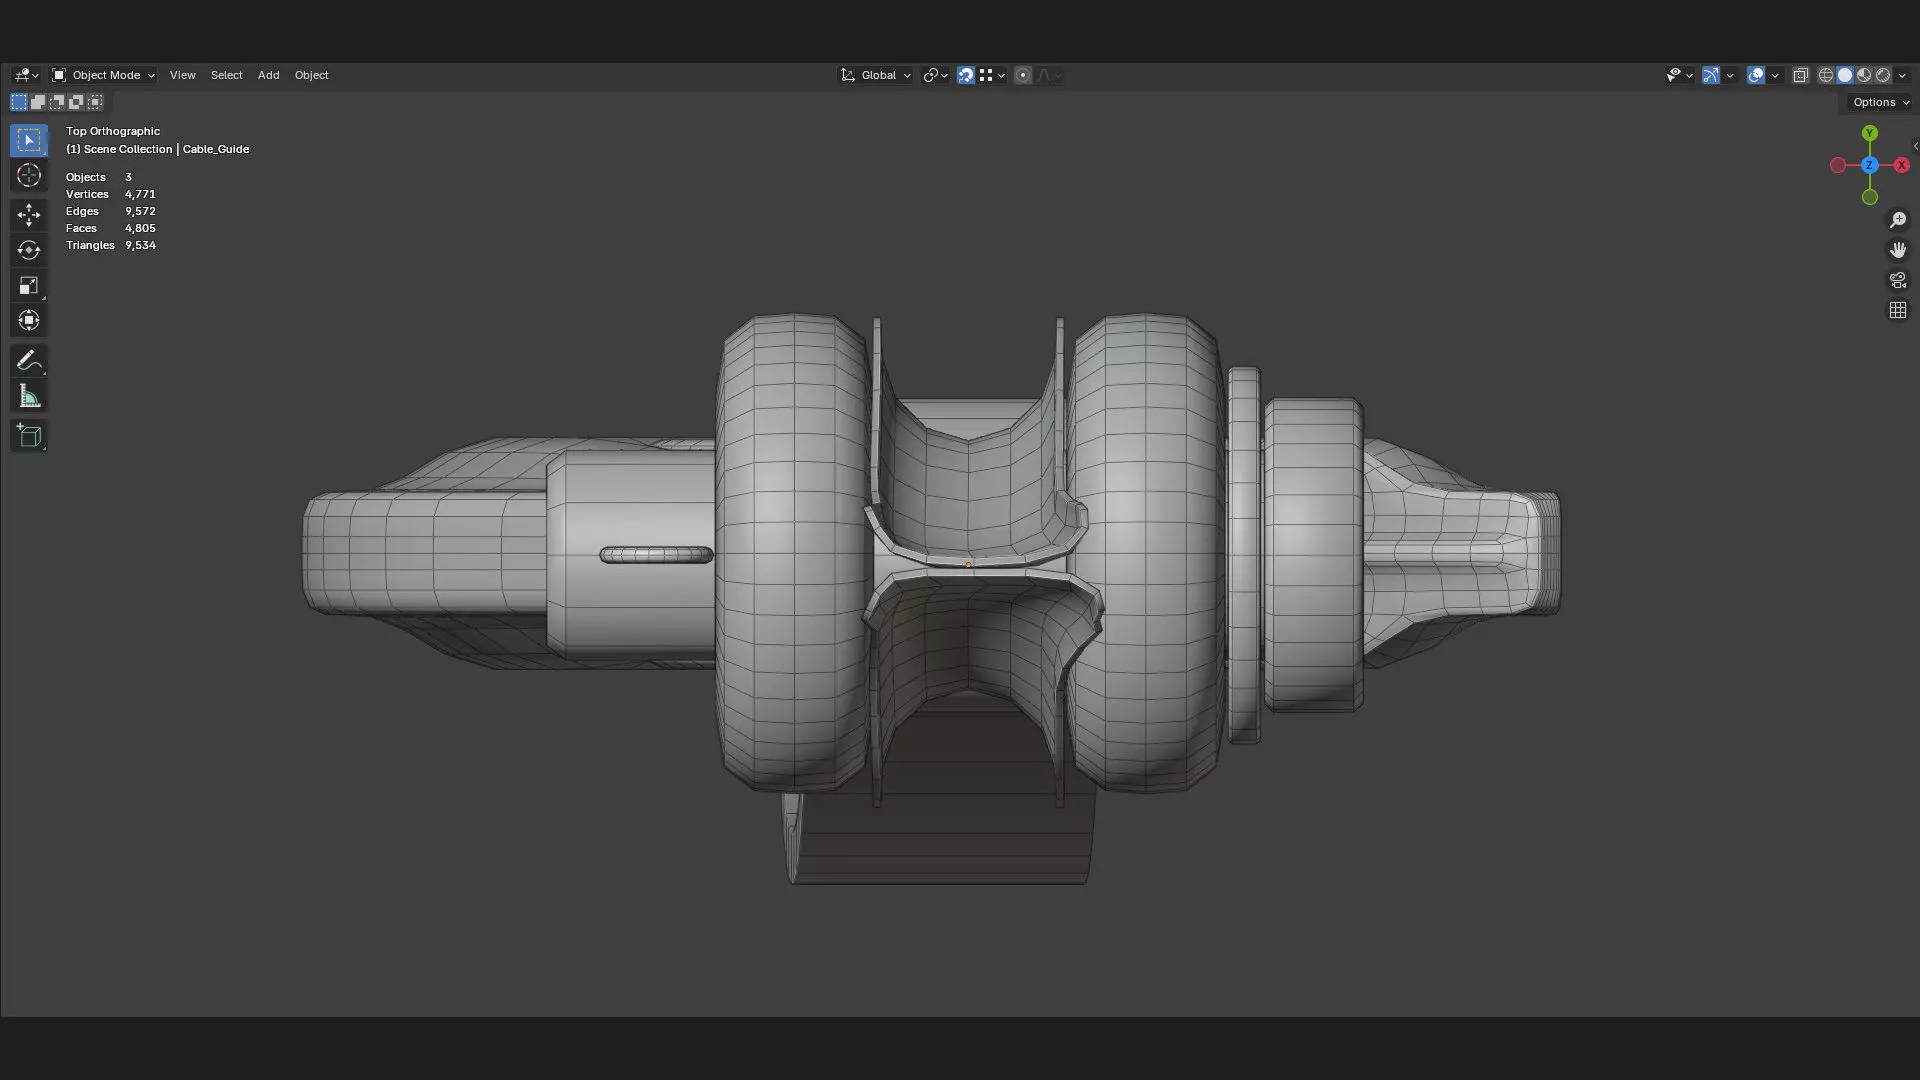The image size is (1920, 1080).
Task: Activate the Move tool
Action: pos(28,215)
